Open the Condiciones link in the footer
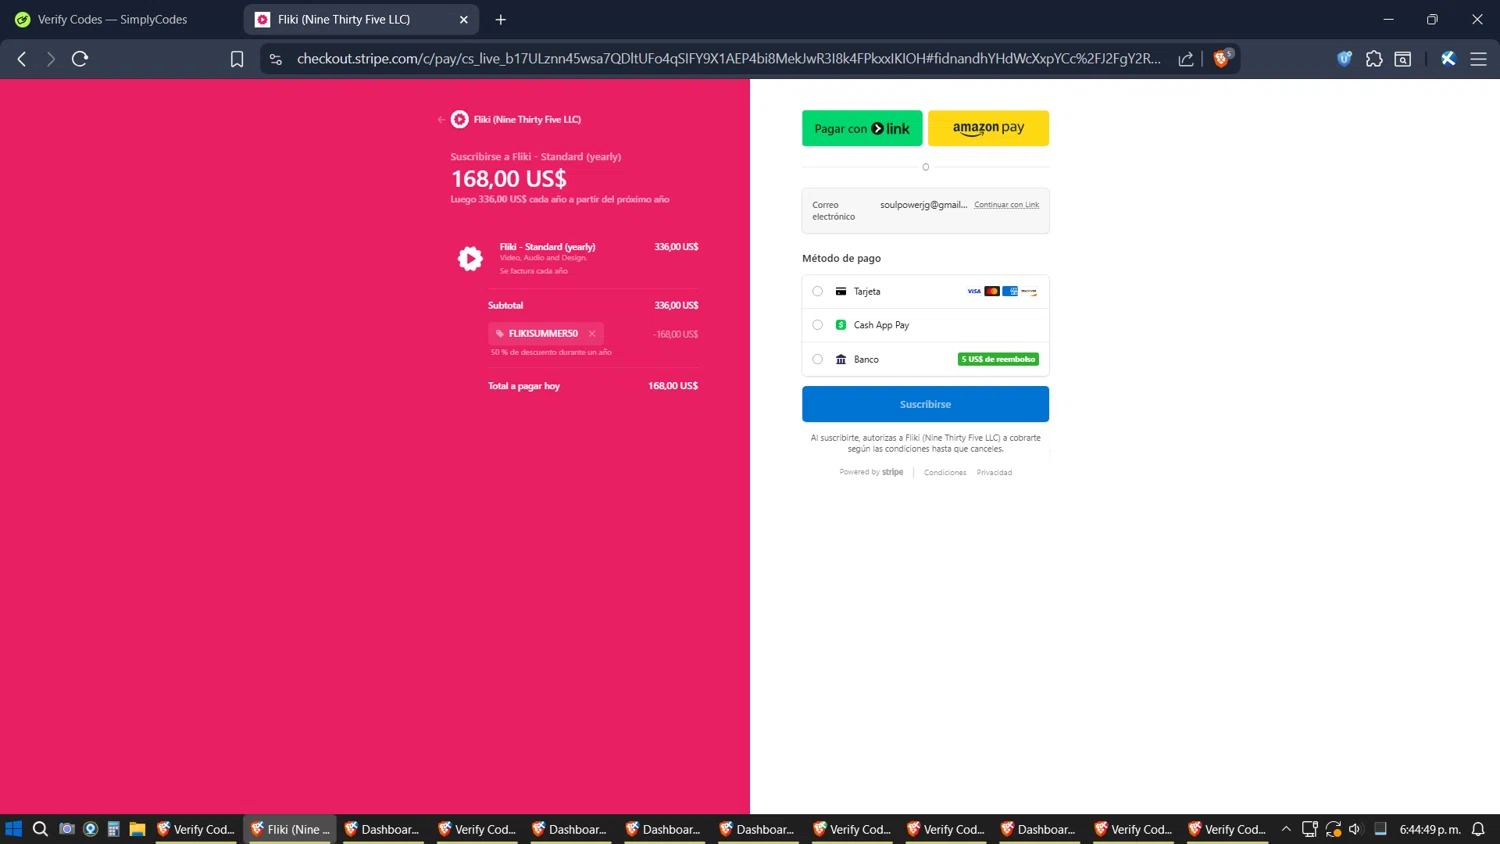 point(945,473)
